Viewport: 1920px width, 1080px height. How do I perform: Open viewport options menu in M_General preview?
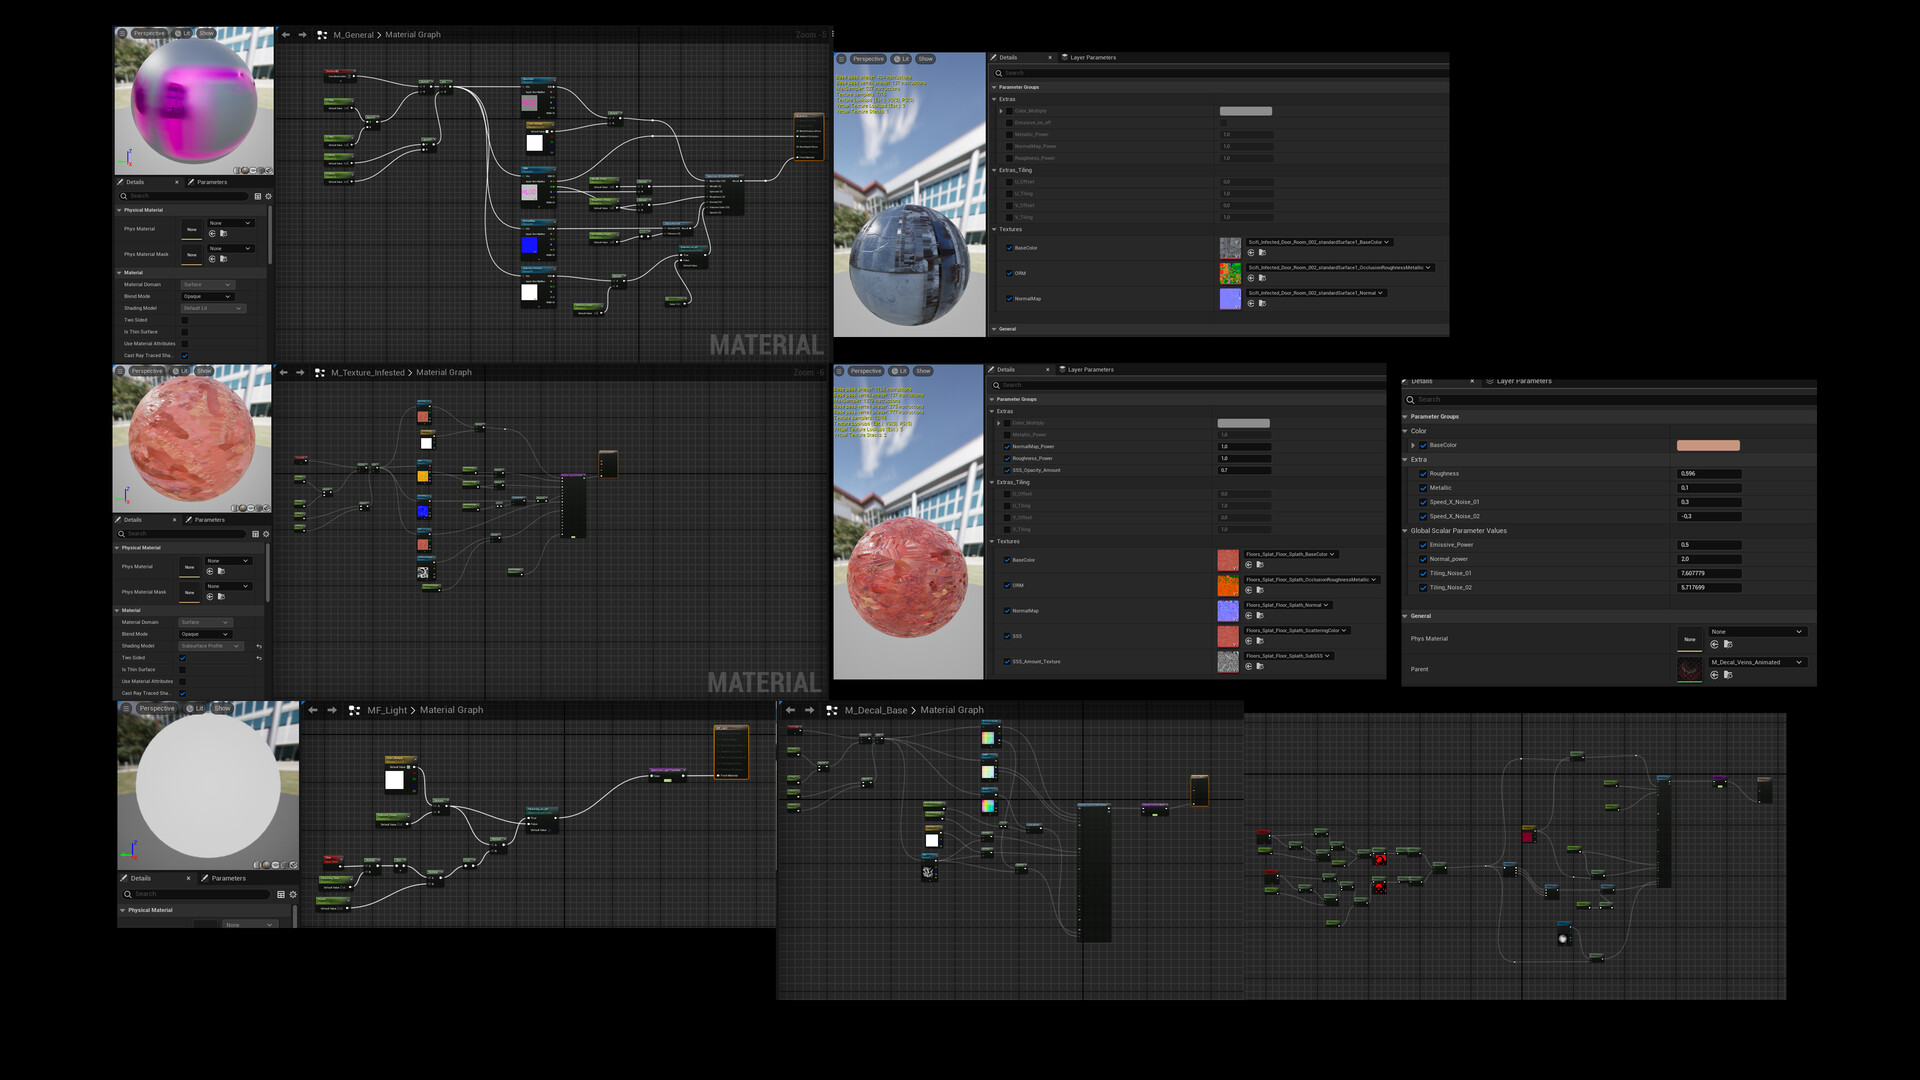click(x=122, y=33)
